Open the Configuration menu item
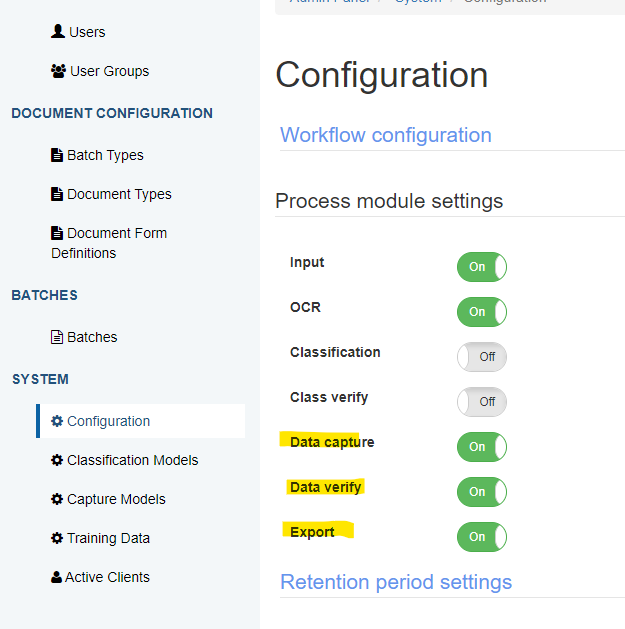Viewport: 625px width, 629px height. [108, 421]
